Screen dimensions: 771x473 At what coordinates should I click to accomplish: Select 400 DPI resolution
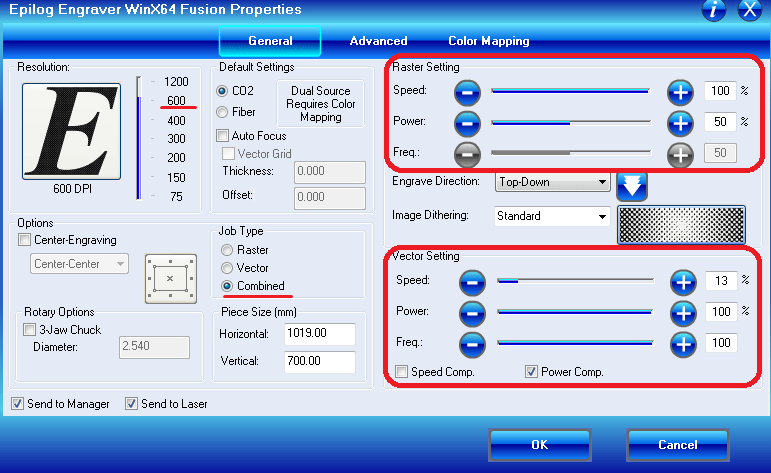[176, 120]
